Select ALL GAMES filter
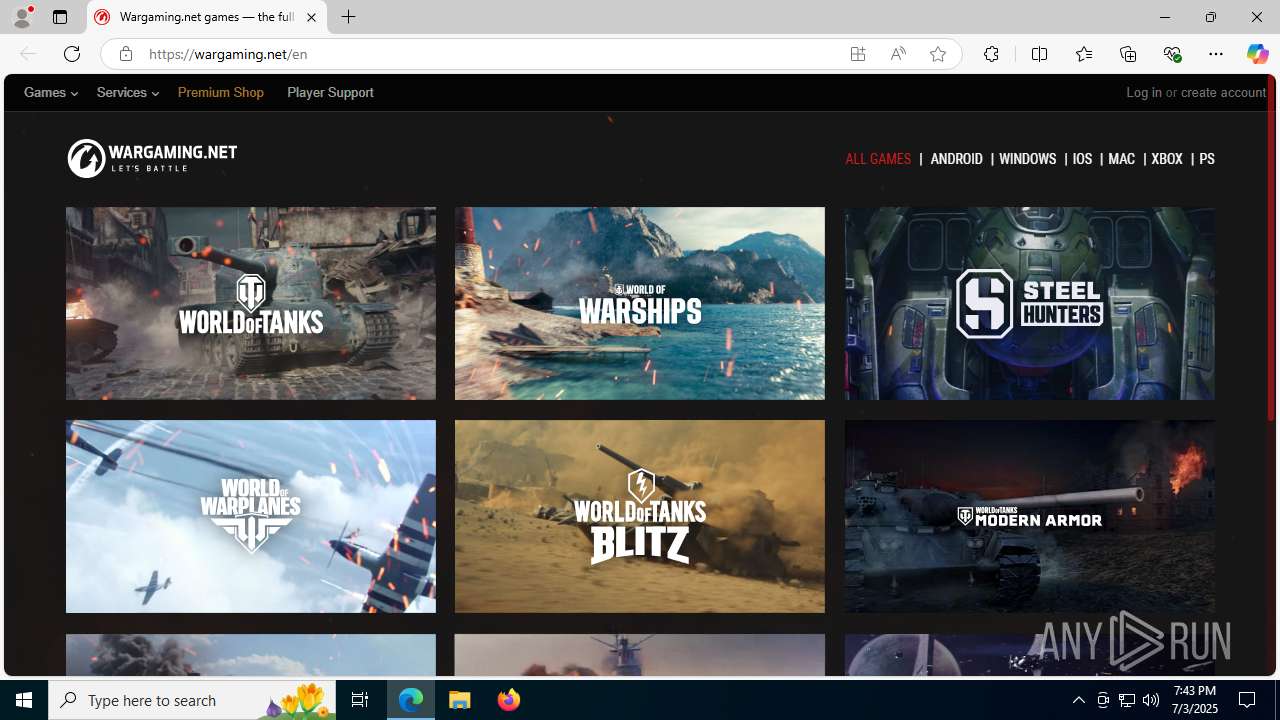The image size is (1280, 720). pos(878,159)
